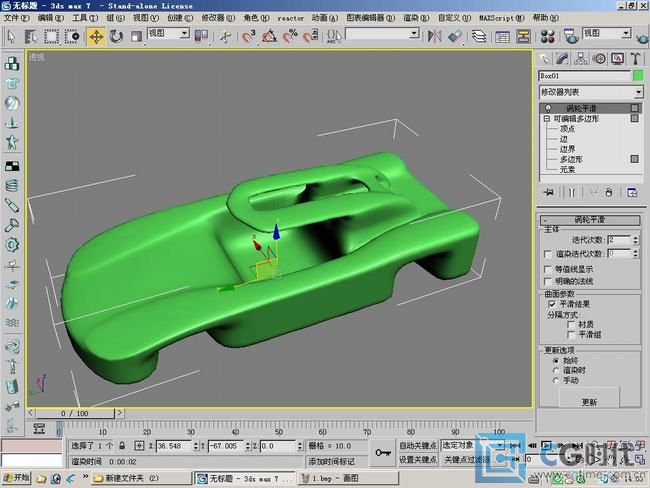Collapse the 涡轮平滑 rollout header
Image resolution: width=650 pixels, height=488 pixels.
pyautogui.click(x=590, y=220)
